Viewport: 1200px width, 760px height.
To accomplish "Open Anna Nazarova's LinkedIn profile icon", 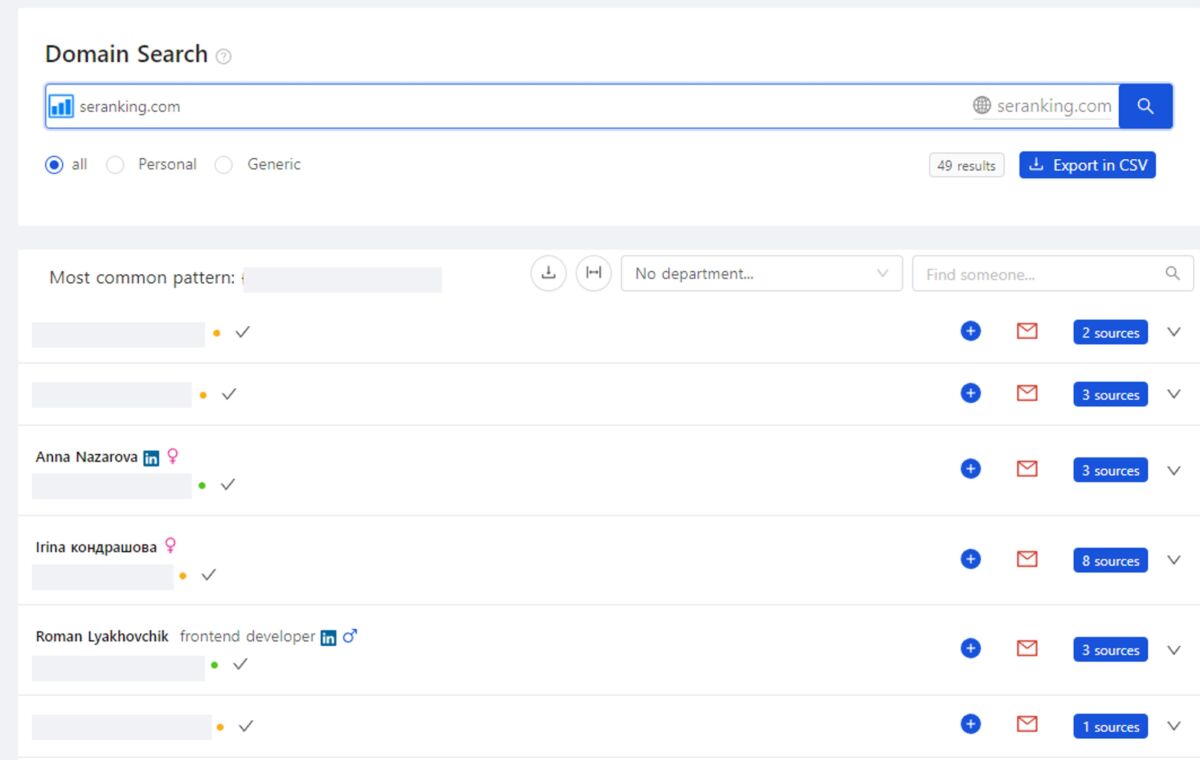I will pyautogui.click(x=151, y=457).
